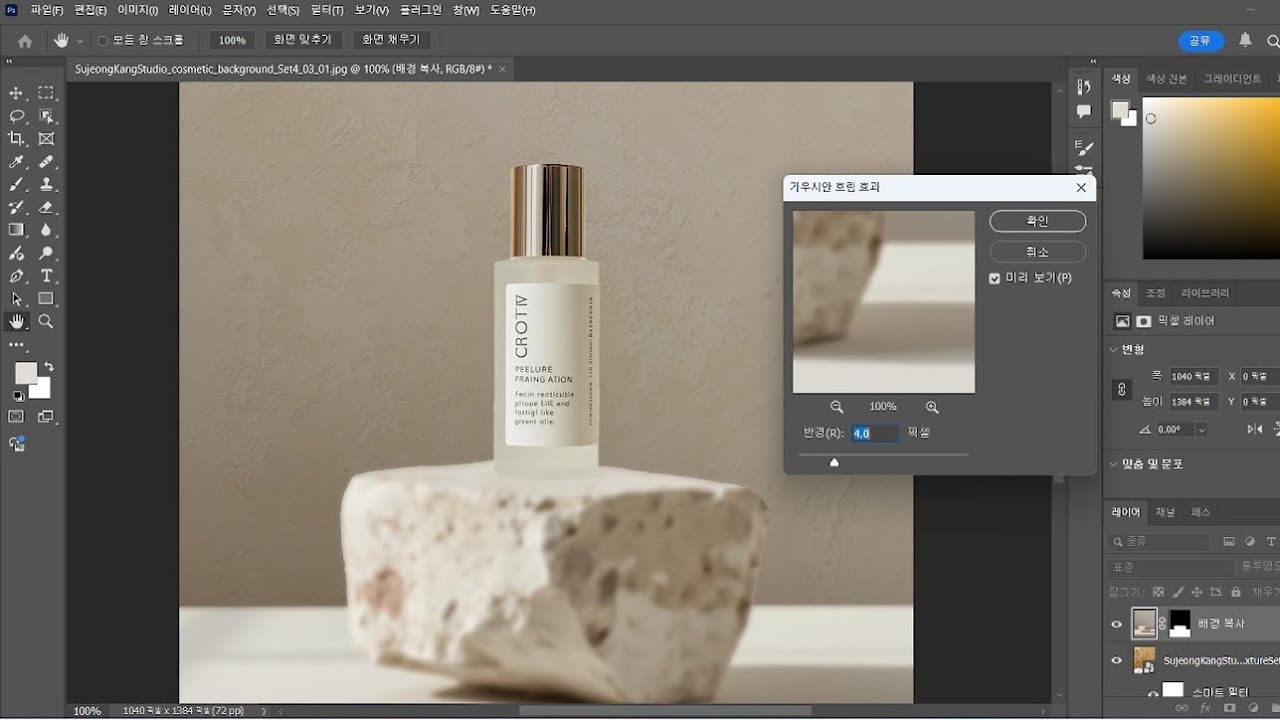
Task: Open the 필터(T) menu
Action: tap(327, 10)
